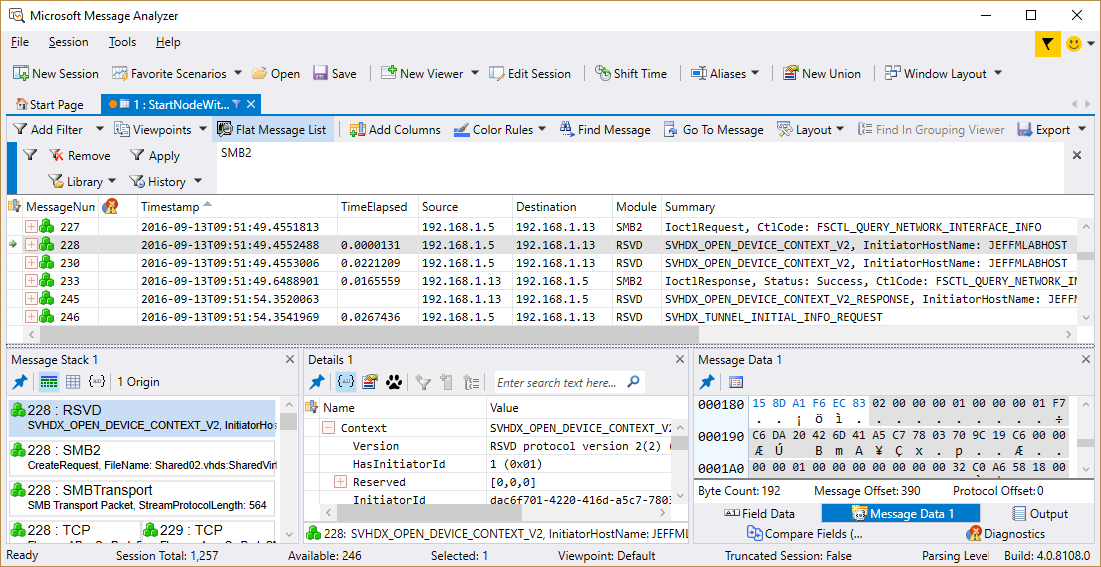Switch to Field Data tab
Screen dimensions: 1101x567
[759, 514]
